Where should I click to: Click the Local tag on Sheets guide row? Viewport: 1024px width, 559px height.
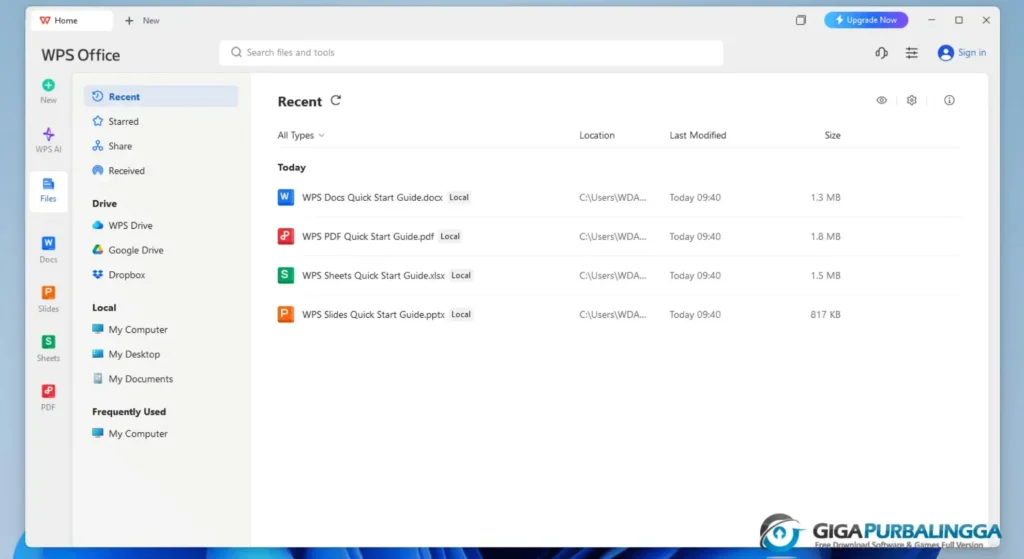coord(461,276)
